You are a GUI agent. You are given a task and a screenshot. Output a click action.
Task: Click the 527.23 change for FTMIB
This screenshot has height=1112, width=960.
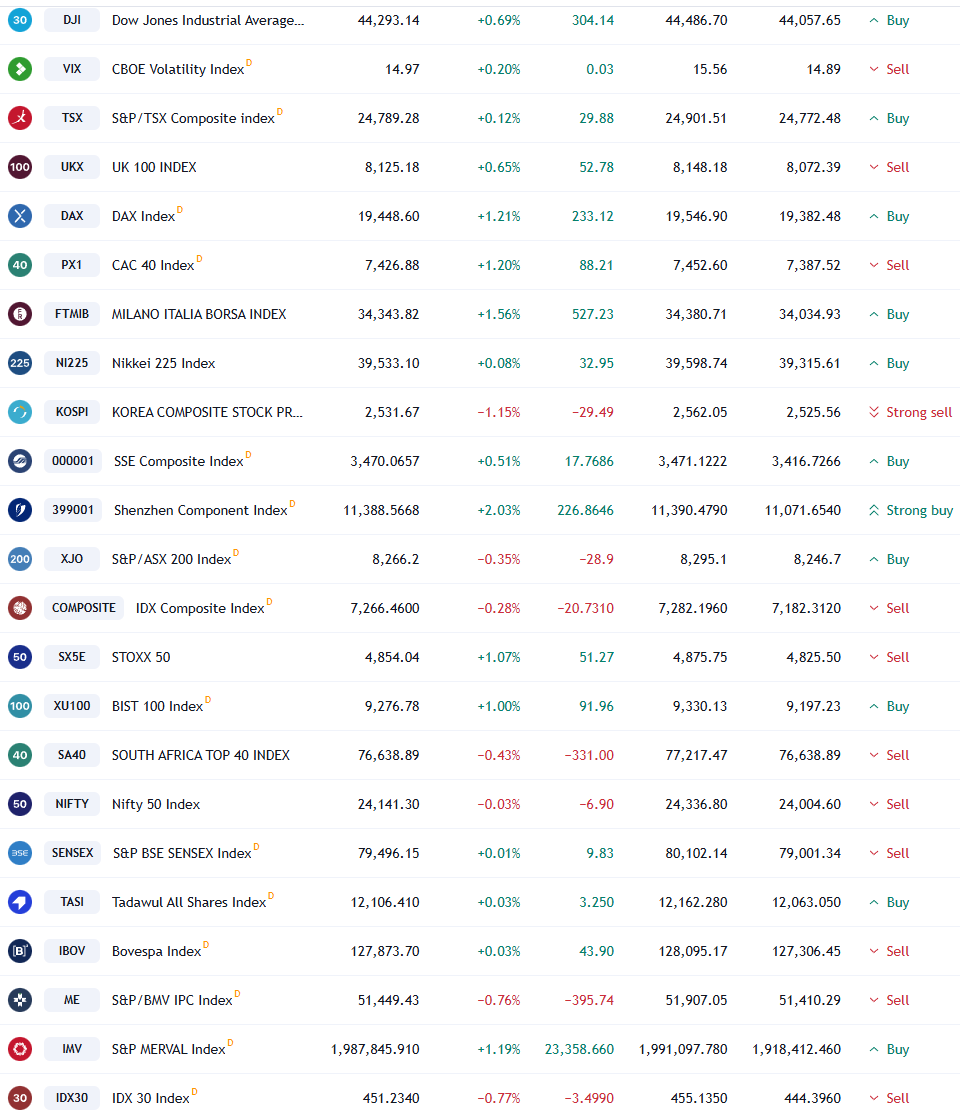(593, 314)
